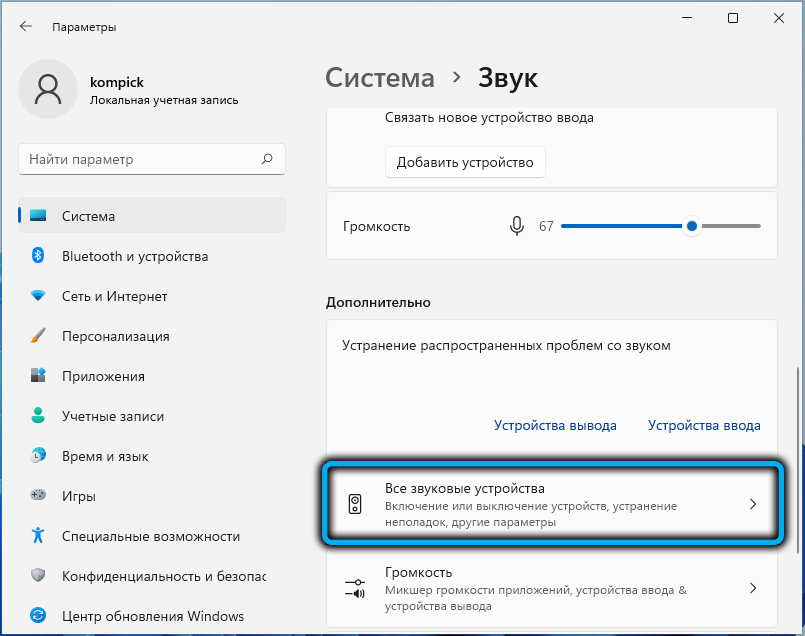Mute microphone via the volume mic icon
This screenshot has width=805, height=636.
(x=516, y=226)
